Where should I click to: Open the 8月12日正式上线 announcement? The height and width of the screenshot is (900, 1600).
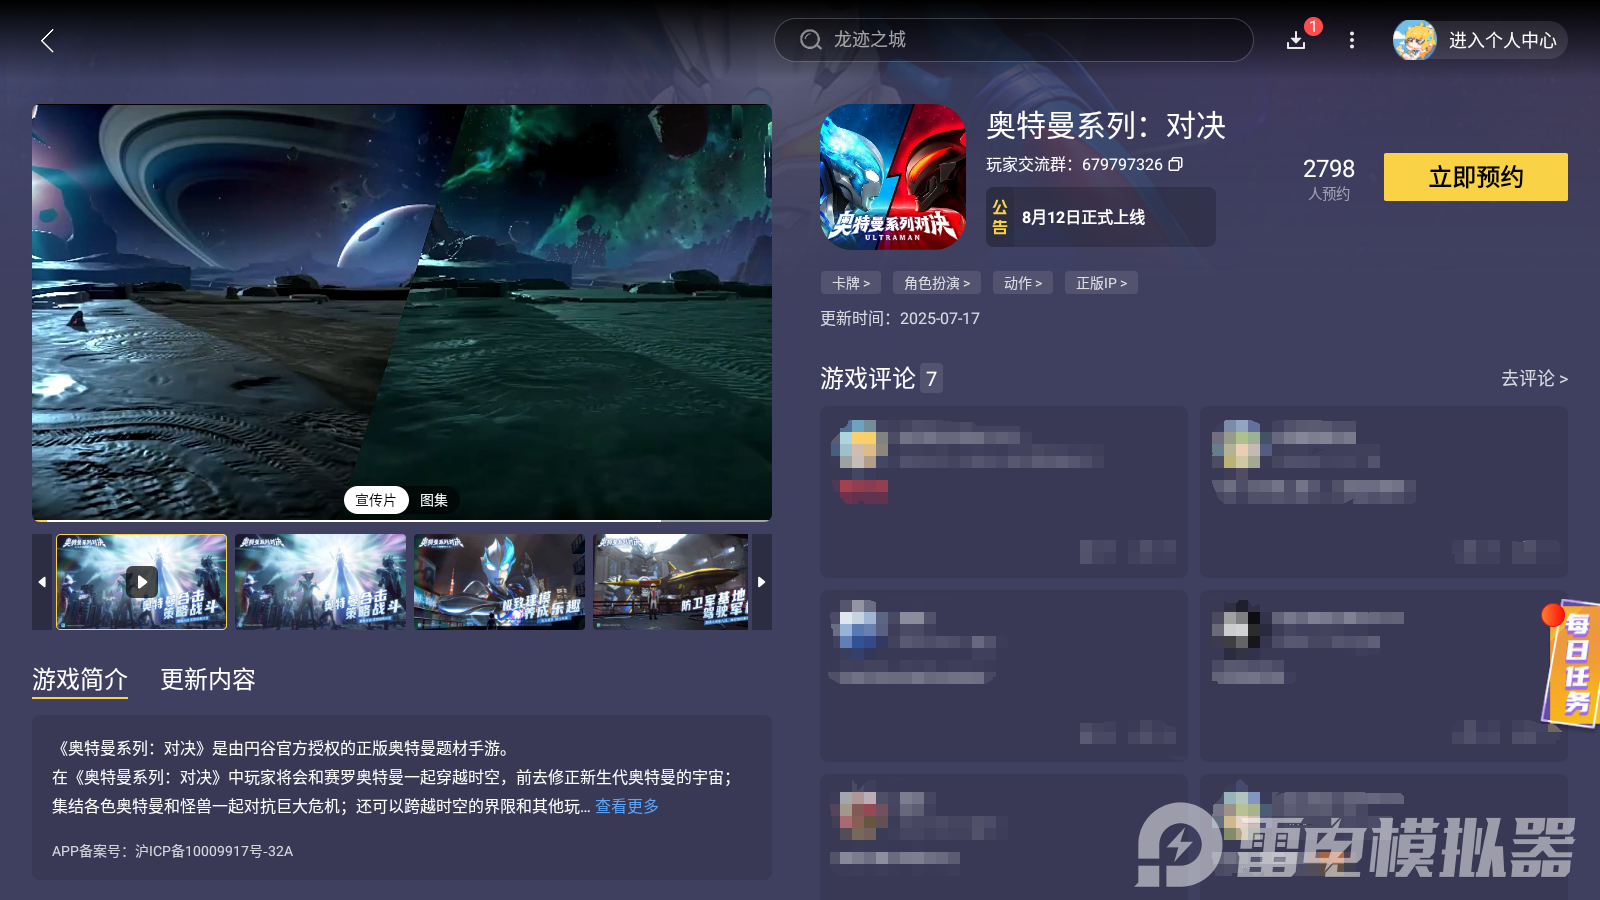(x=1101, y=217)
